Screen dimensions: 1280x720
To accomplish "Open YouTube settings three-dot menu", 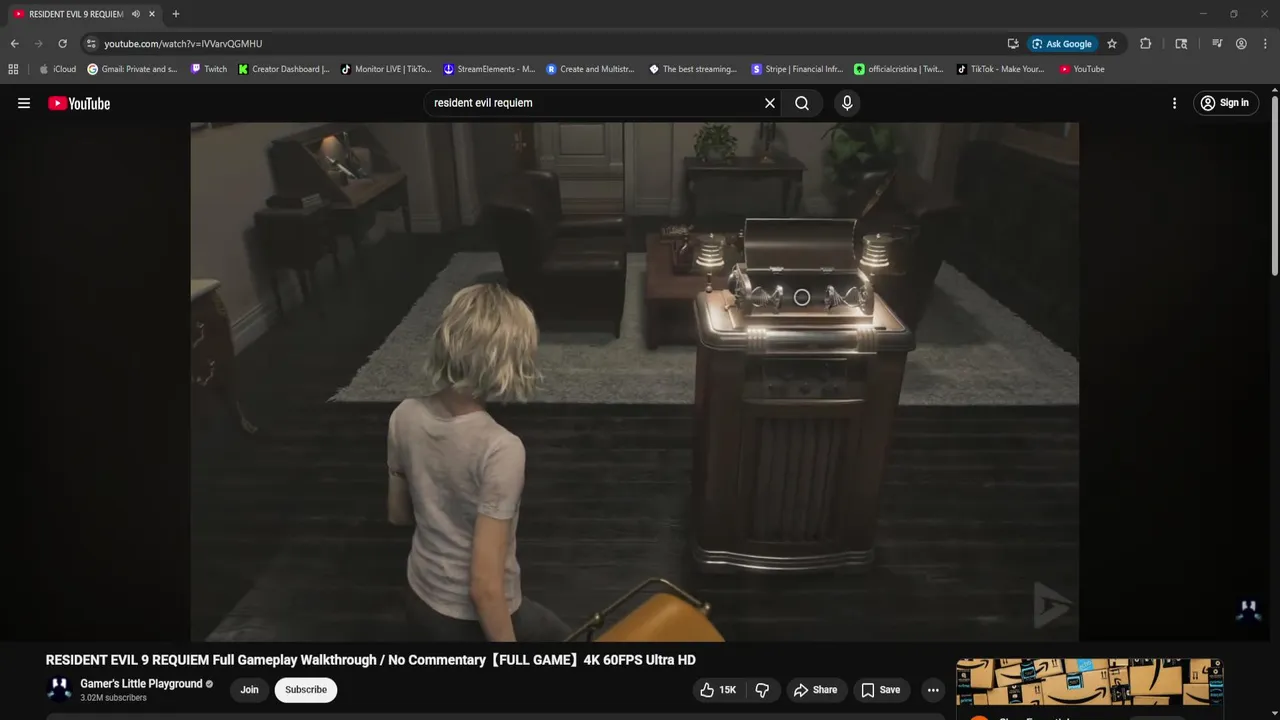I will point(1174,103).
